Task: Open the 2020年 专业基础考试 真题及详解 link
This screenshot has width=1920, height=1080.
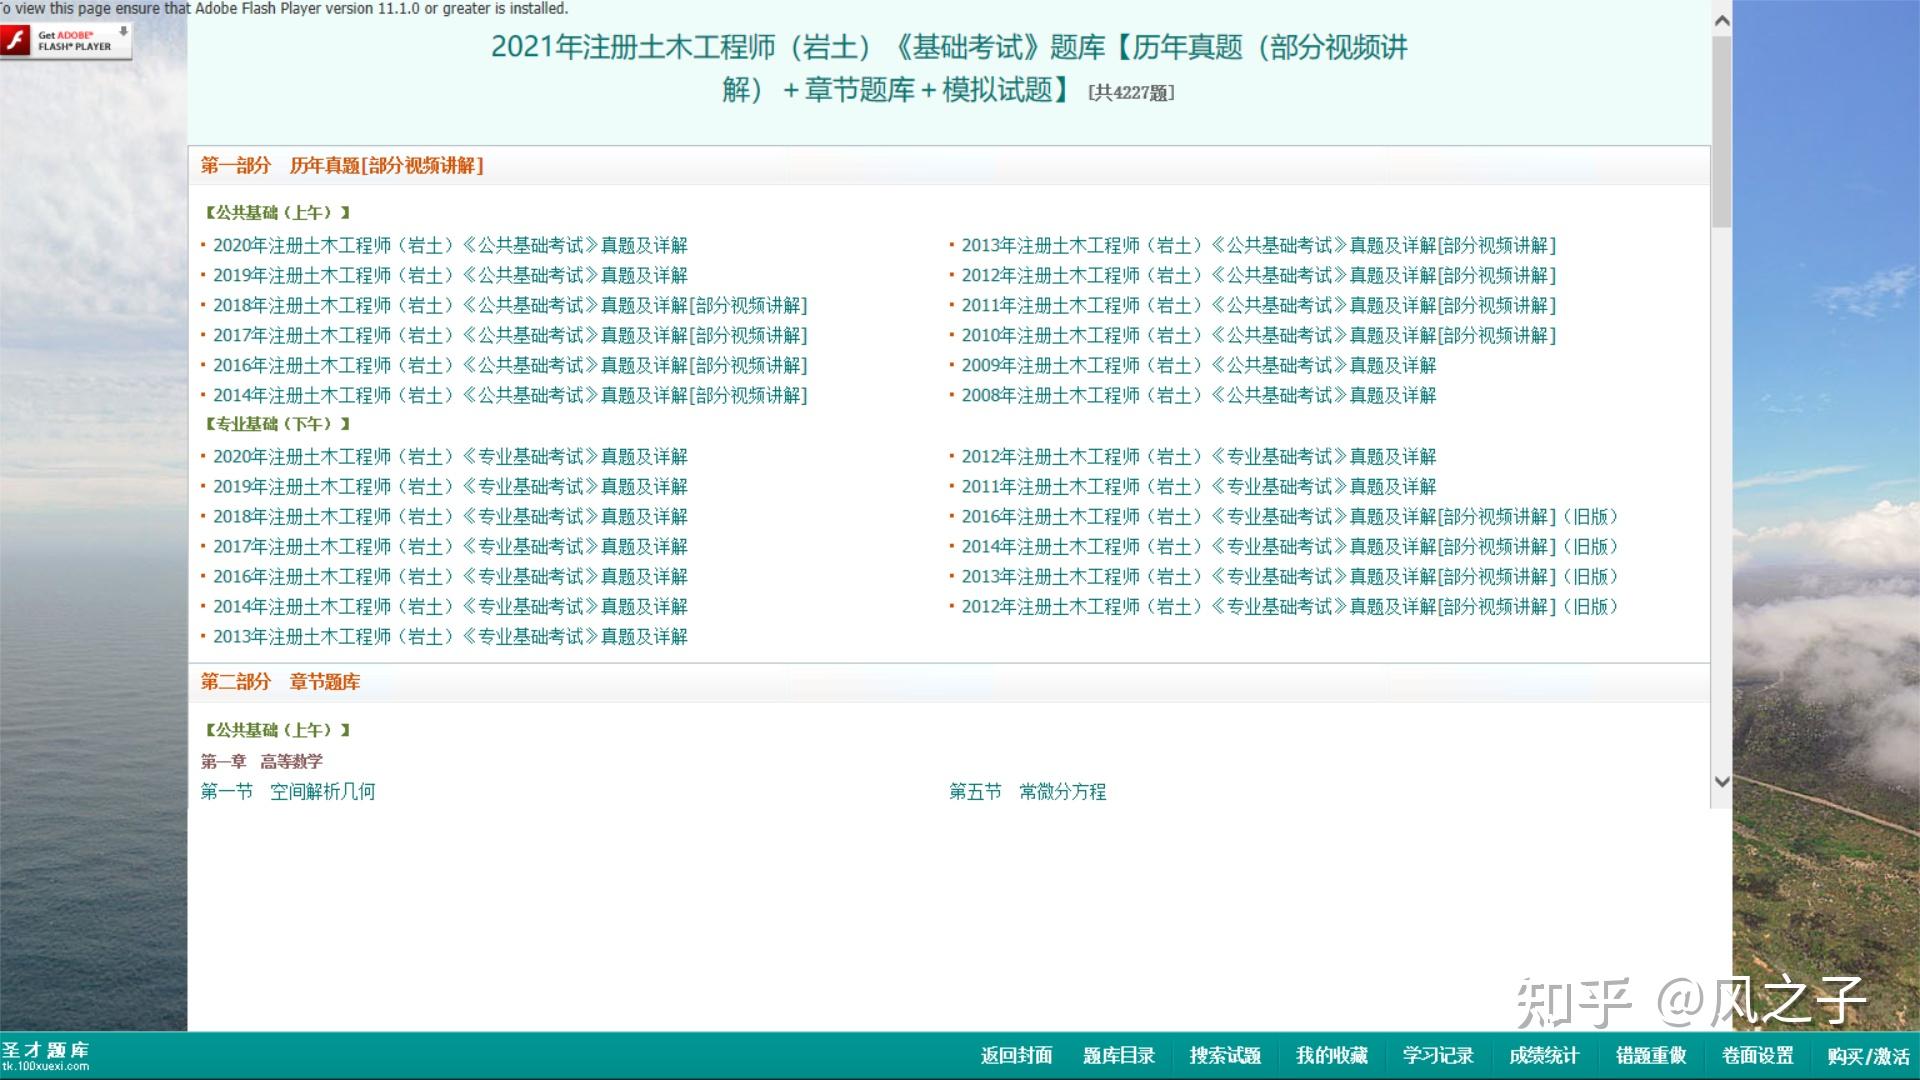Action: (450, 456)
